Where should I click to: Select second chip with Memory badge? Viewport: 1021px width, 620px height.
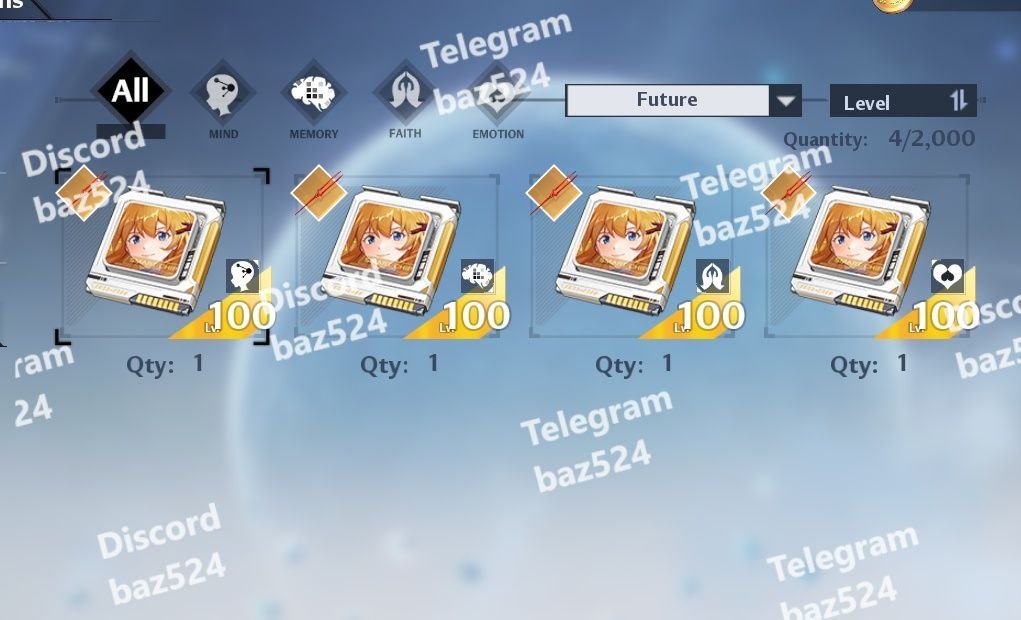point(397,256)
